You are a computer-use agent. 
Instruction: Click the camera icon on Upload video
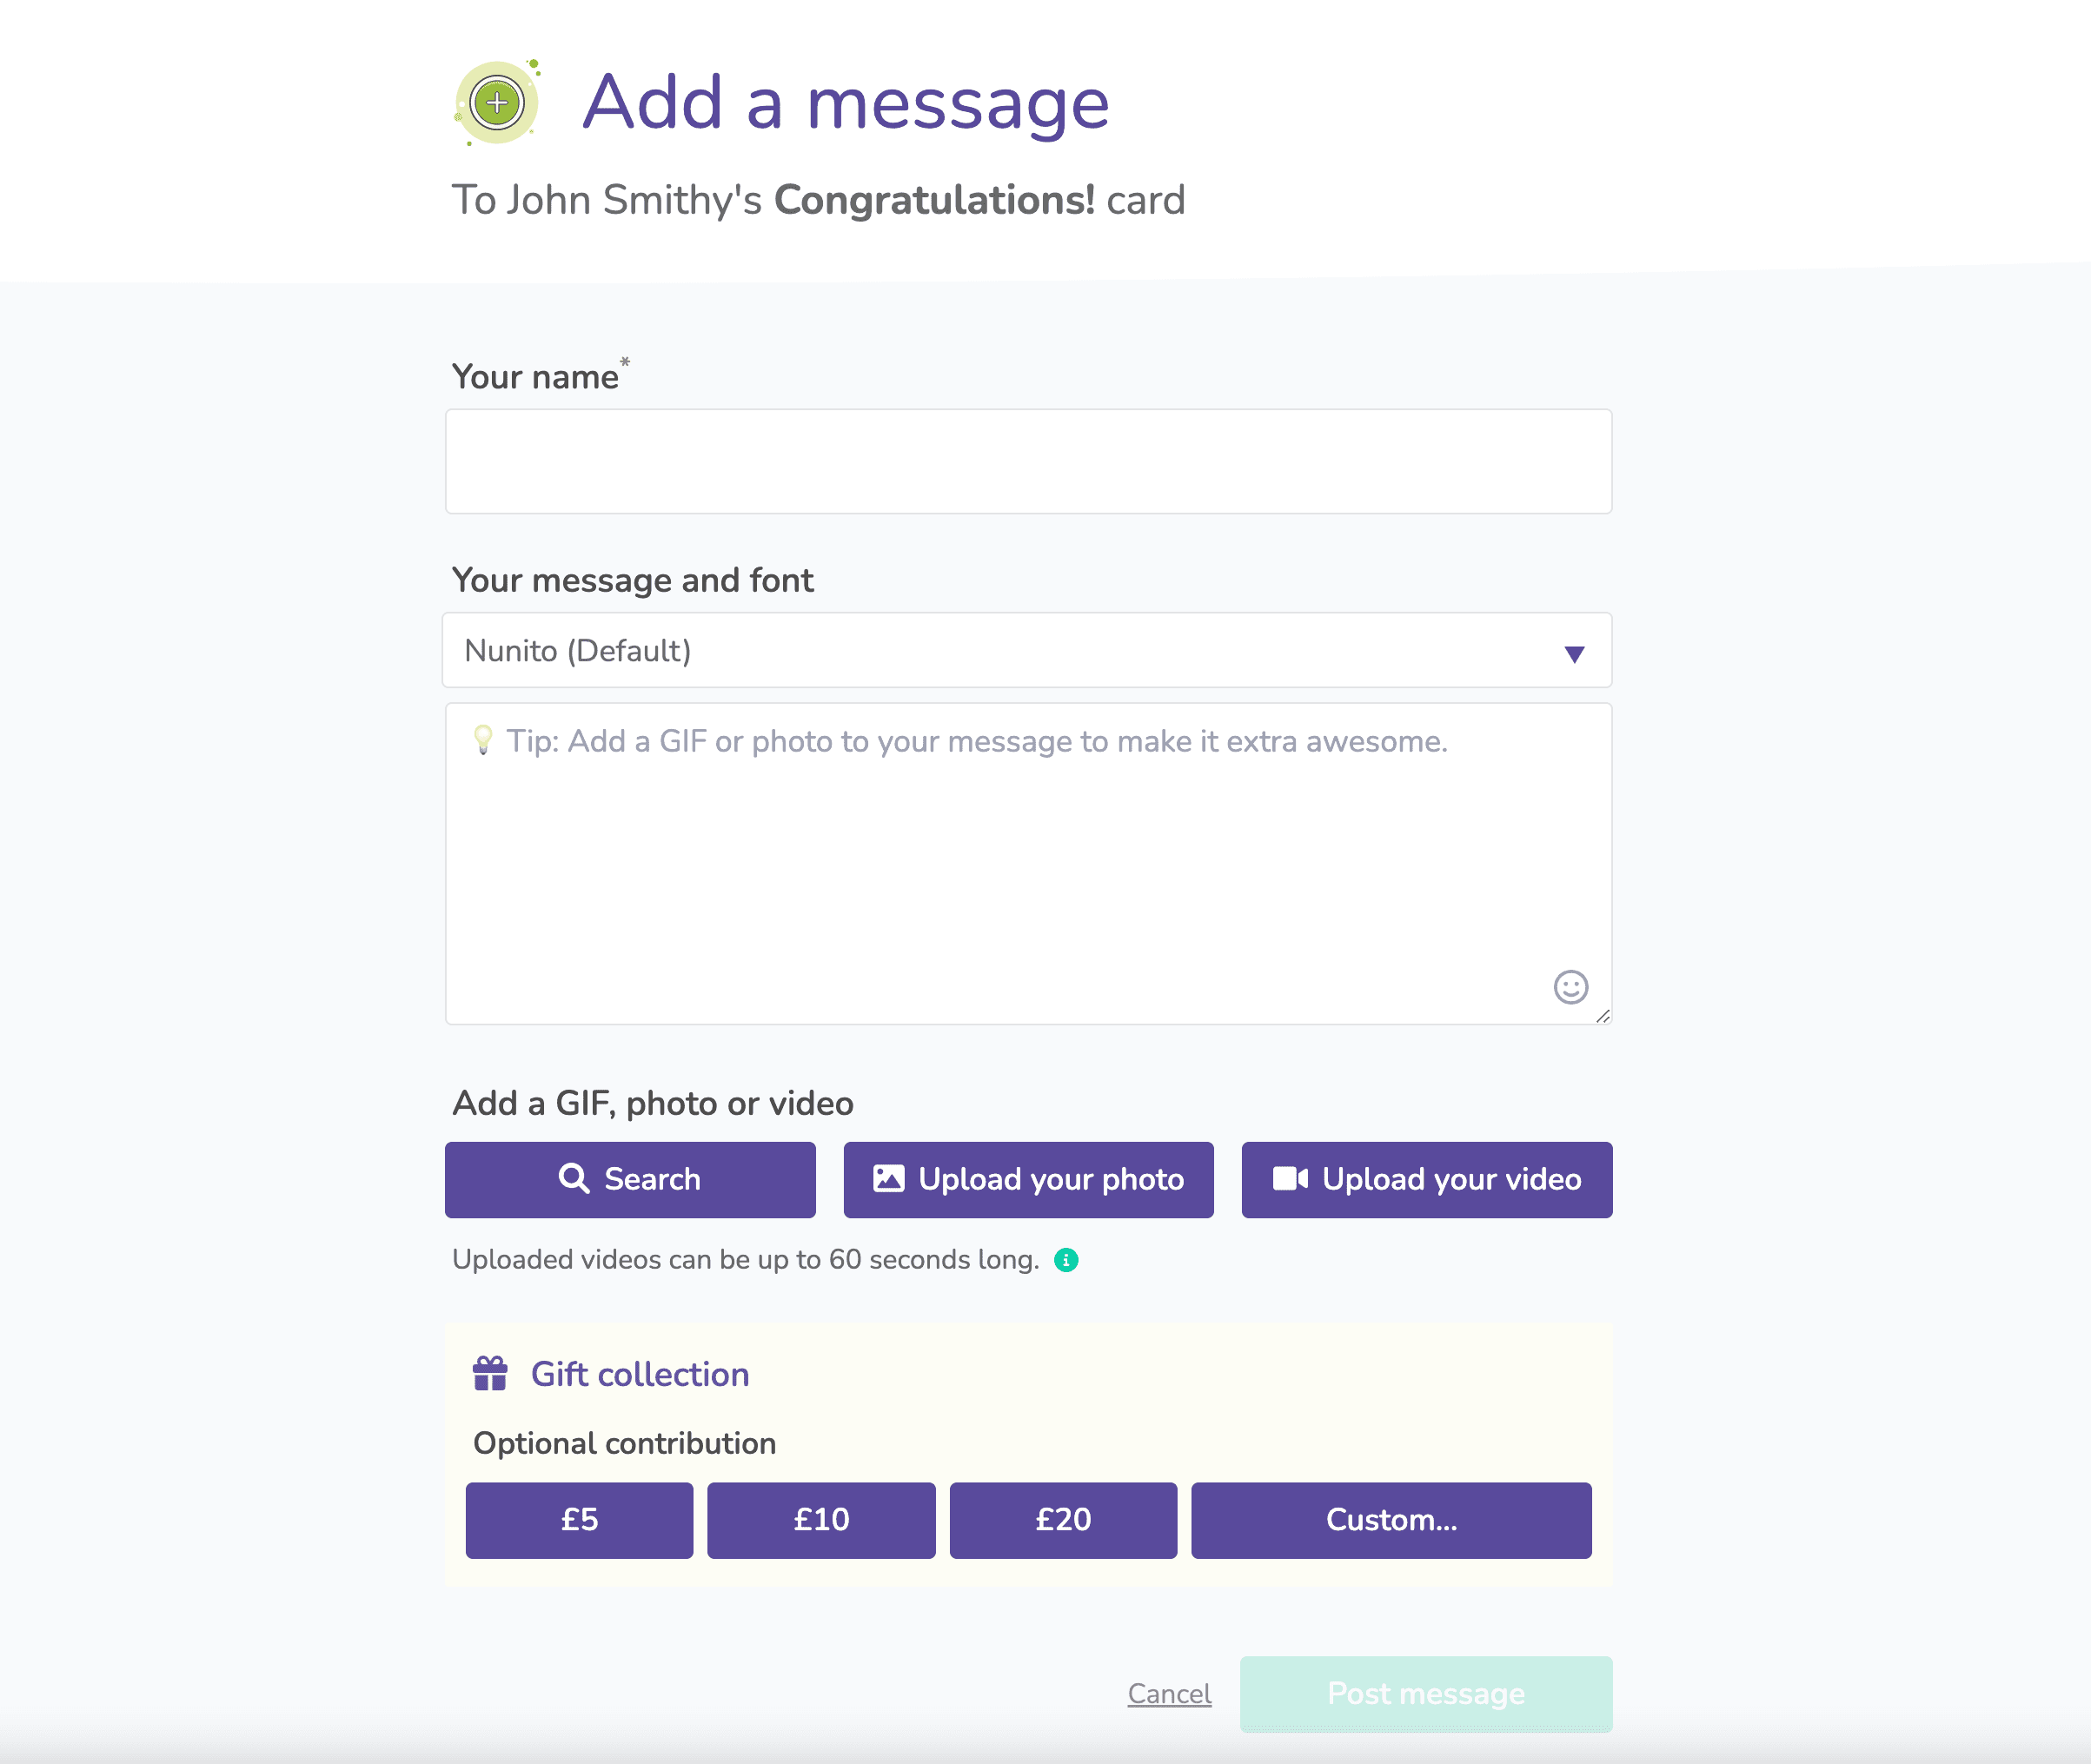pos(1290,1178)
